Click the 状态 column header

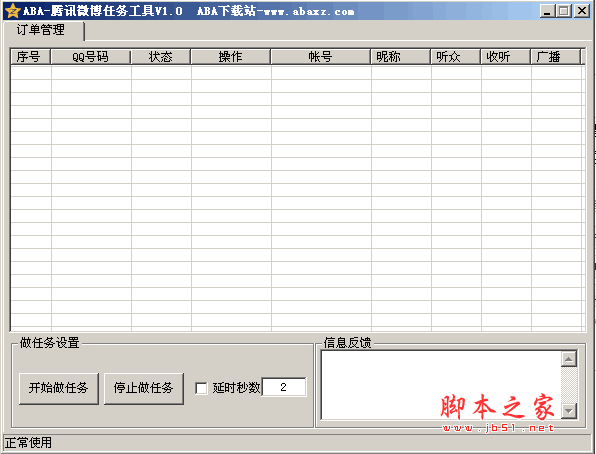(x=161, y=57)
